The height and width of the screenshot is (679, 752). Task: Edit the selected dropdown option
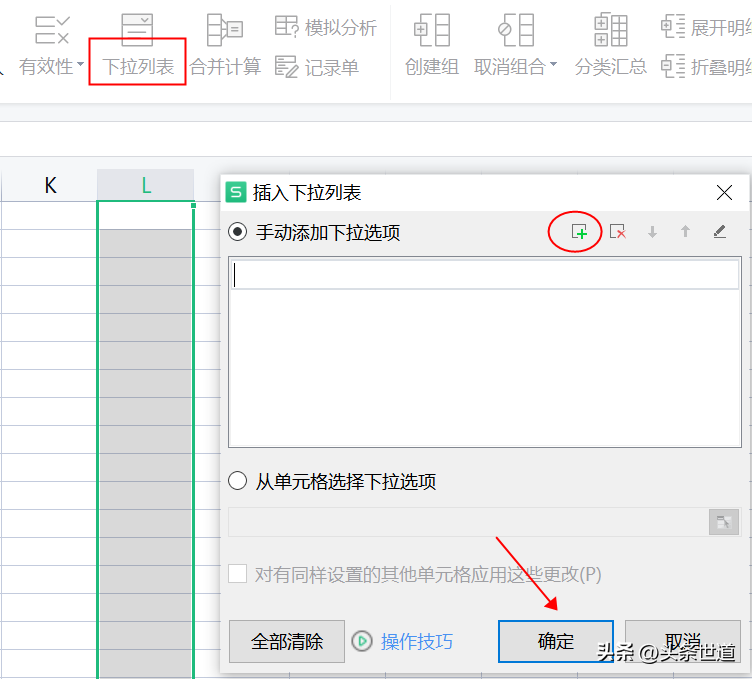[x=719, y=232]
